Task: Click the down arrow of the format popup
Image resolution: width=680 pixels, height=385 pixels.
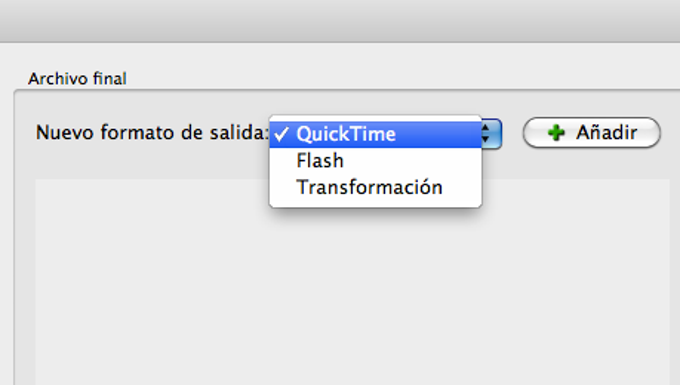Action: (x=486, y=139)
